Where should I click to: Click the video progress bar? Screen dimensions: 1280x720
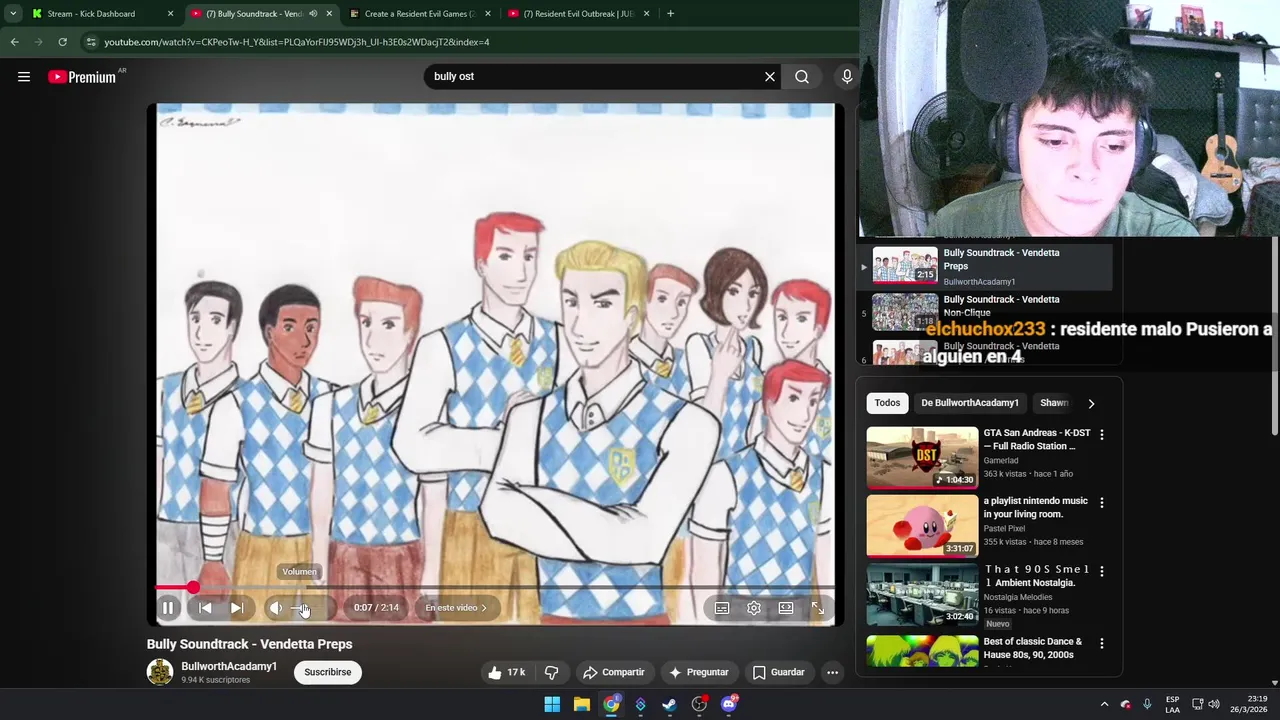pos(495,588)
